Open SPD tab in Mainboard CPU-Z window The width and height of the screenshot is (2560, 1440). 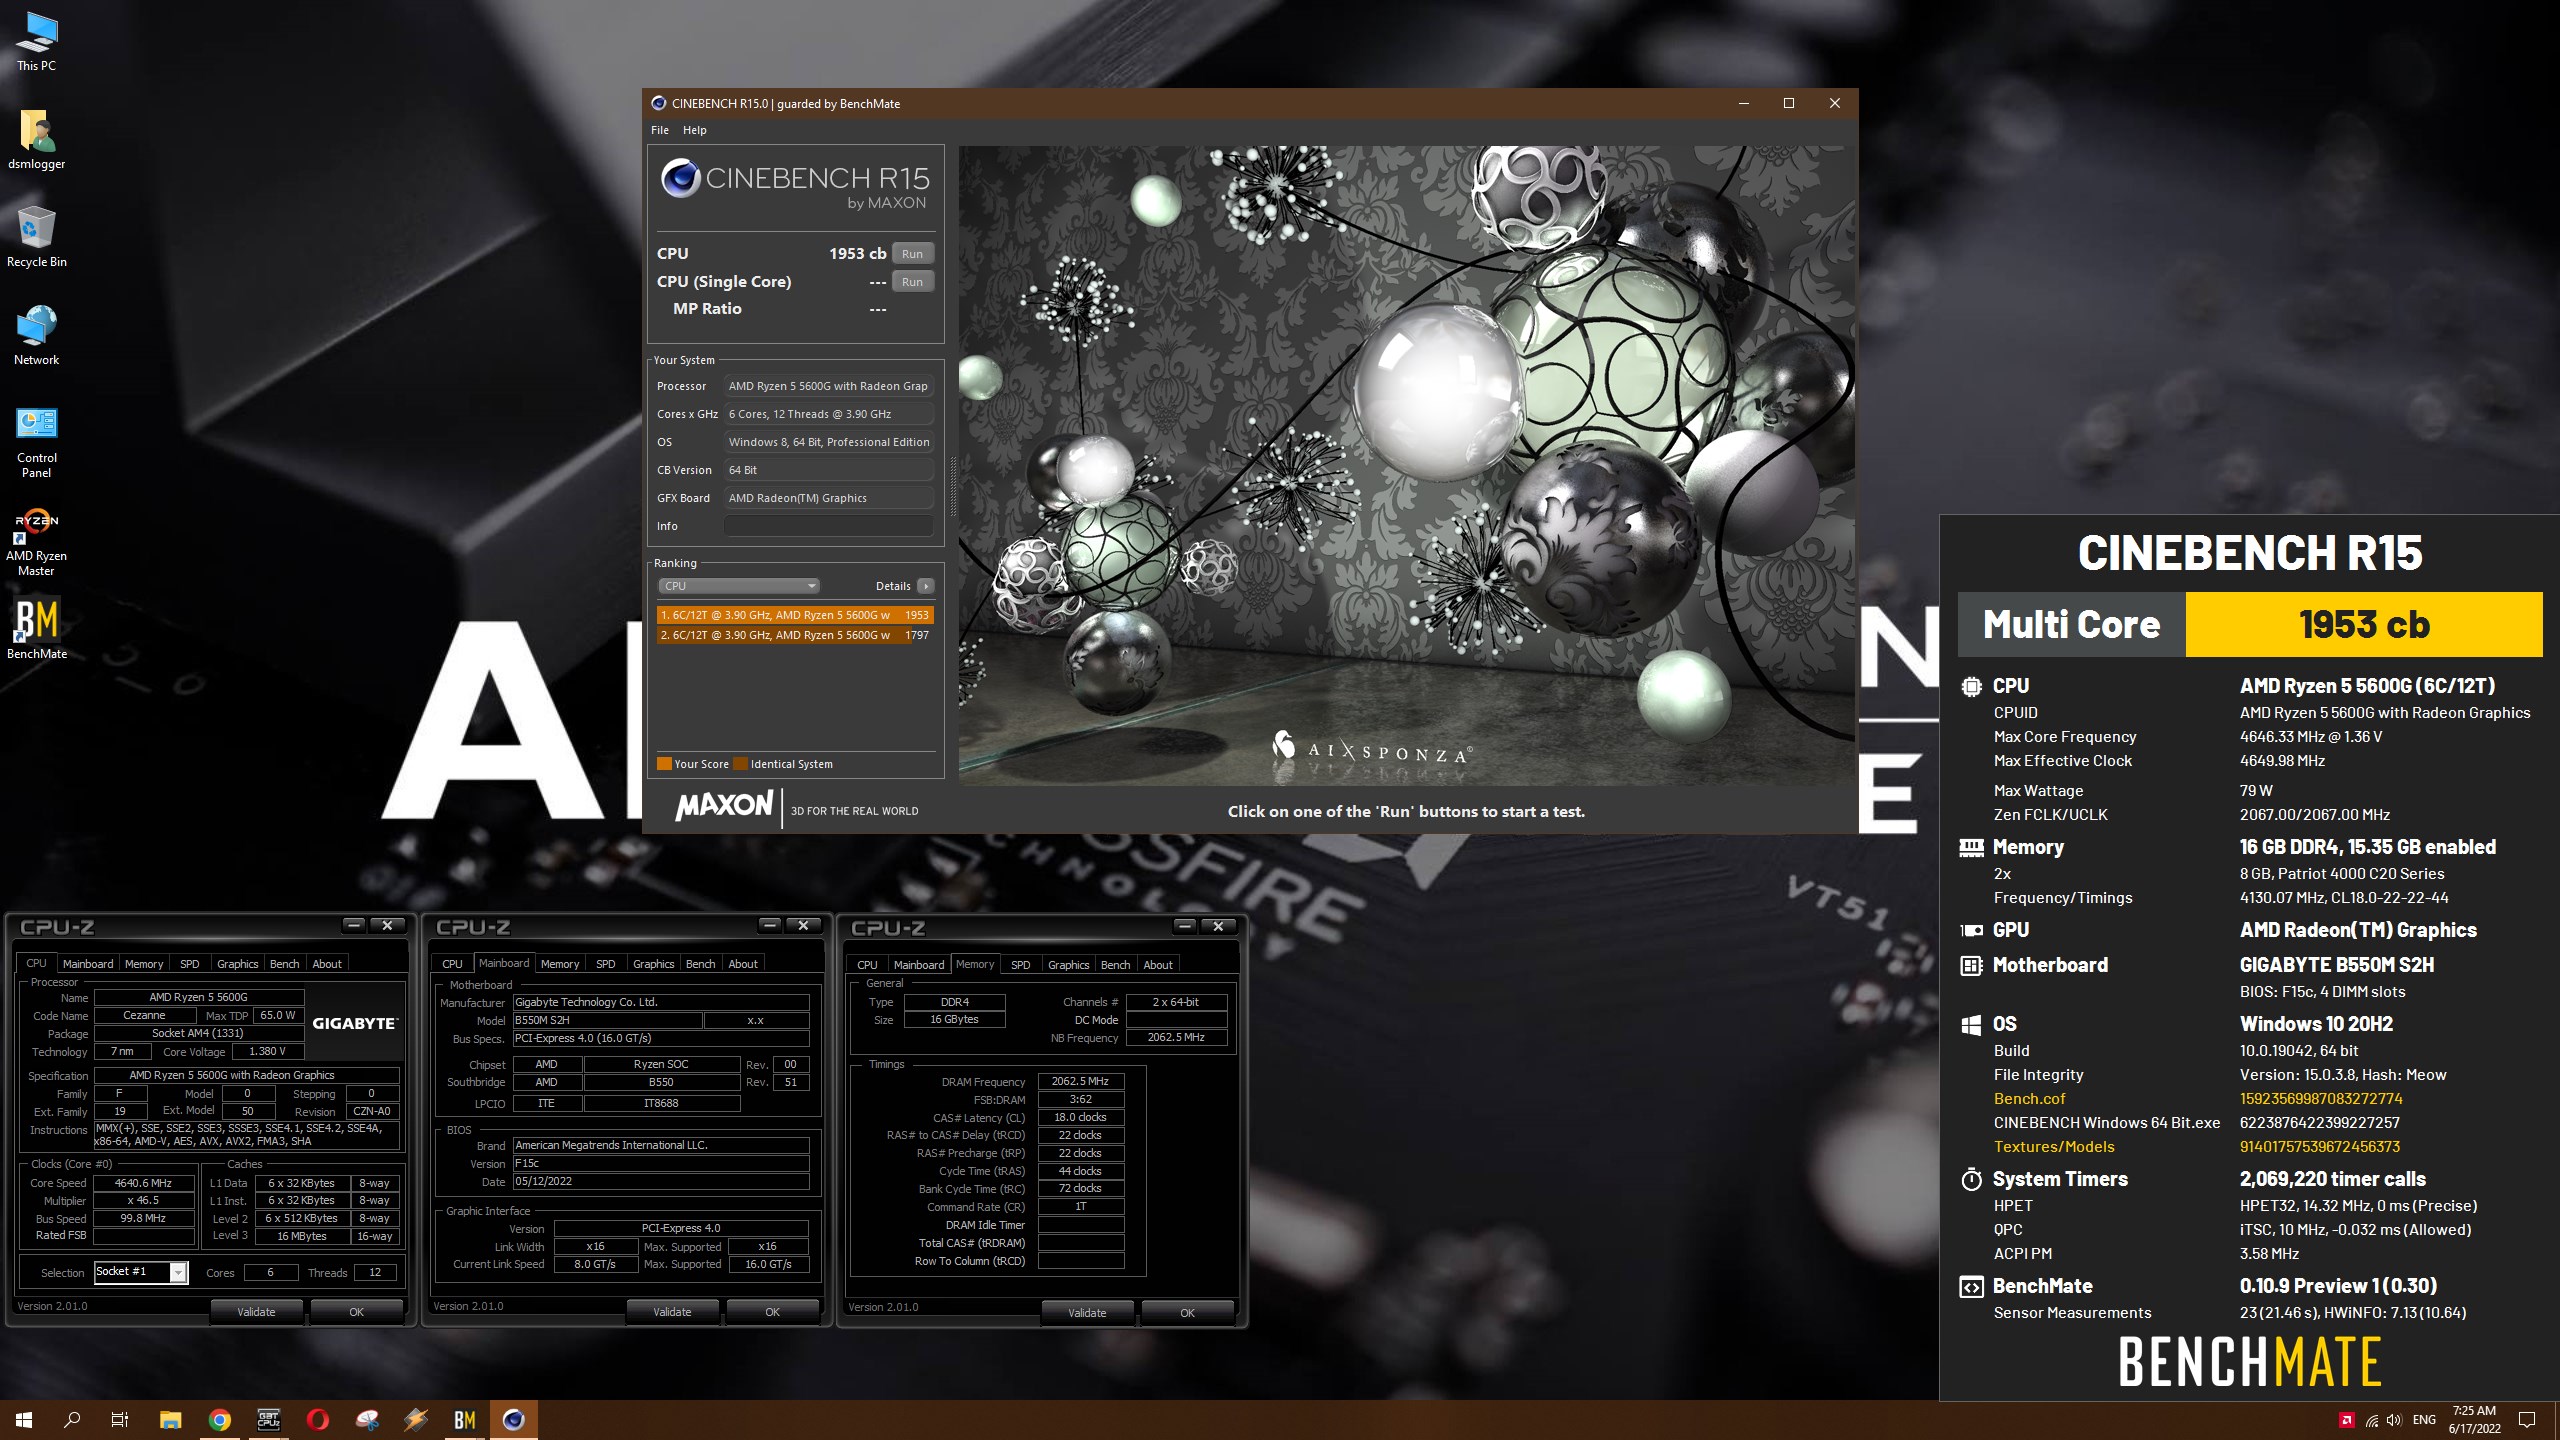point(605,964)
